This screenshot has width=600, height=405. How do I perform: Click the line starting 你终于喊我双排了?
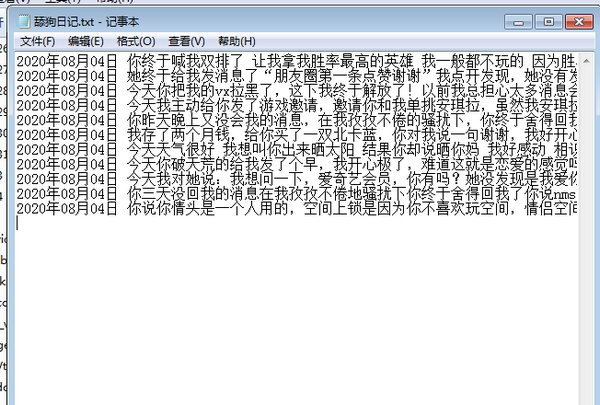(x=297, y=61)
